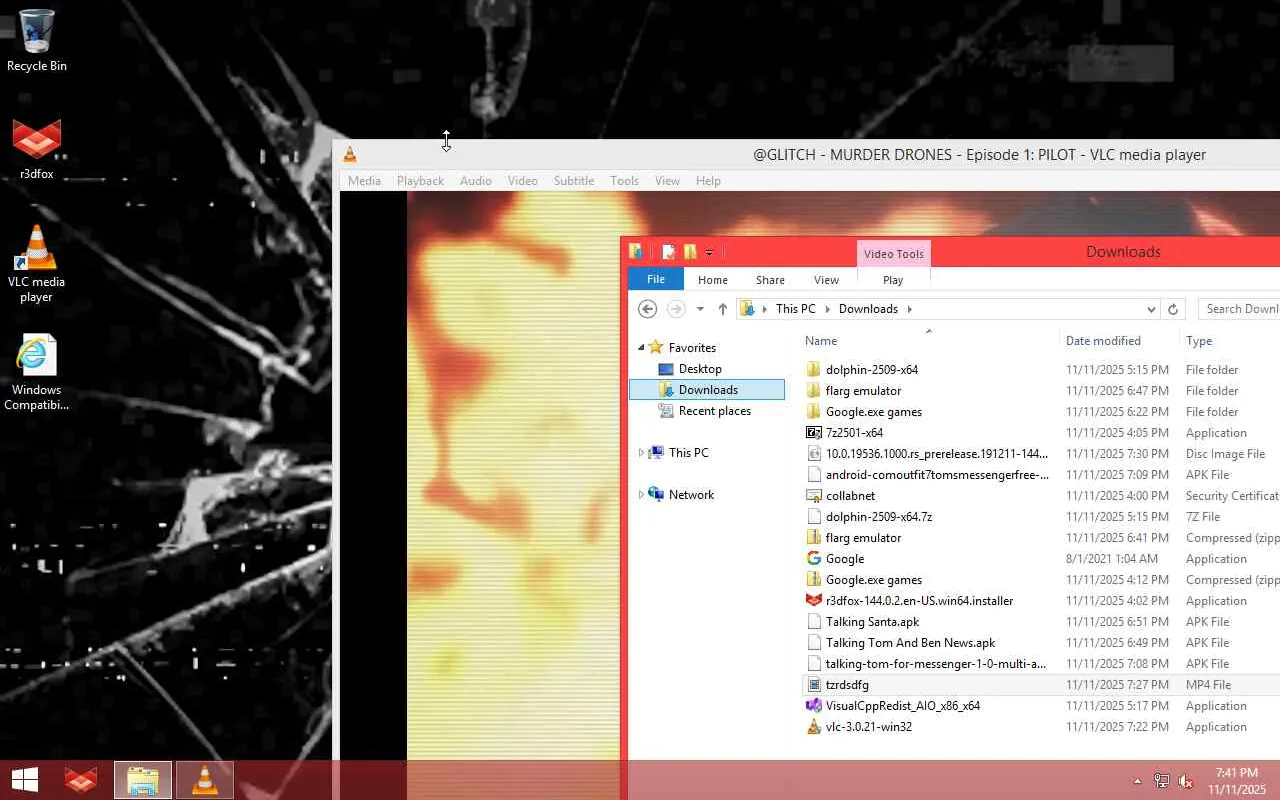Click This PC in the address bar
1280x800 pixels.
click(x=796, y=309)
